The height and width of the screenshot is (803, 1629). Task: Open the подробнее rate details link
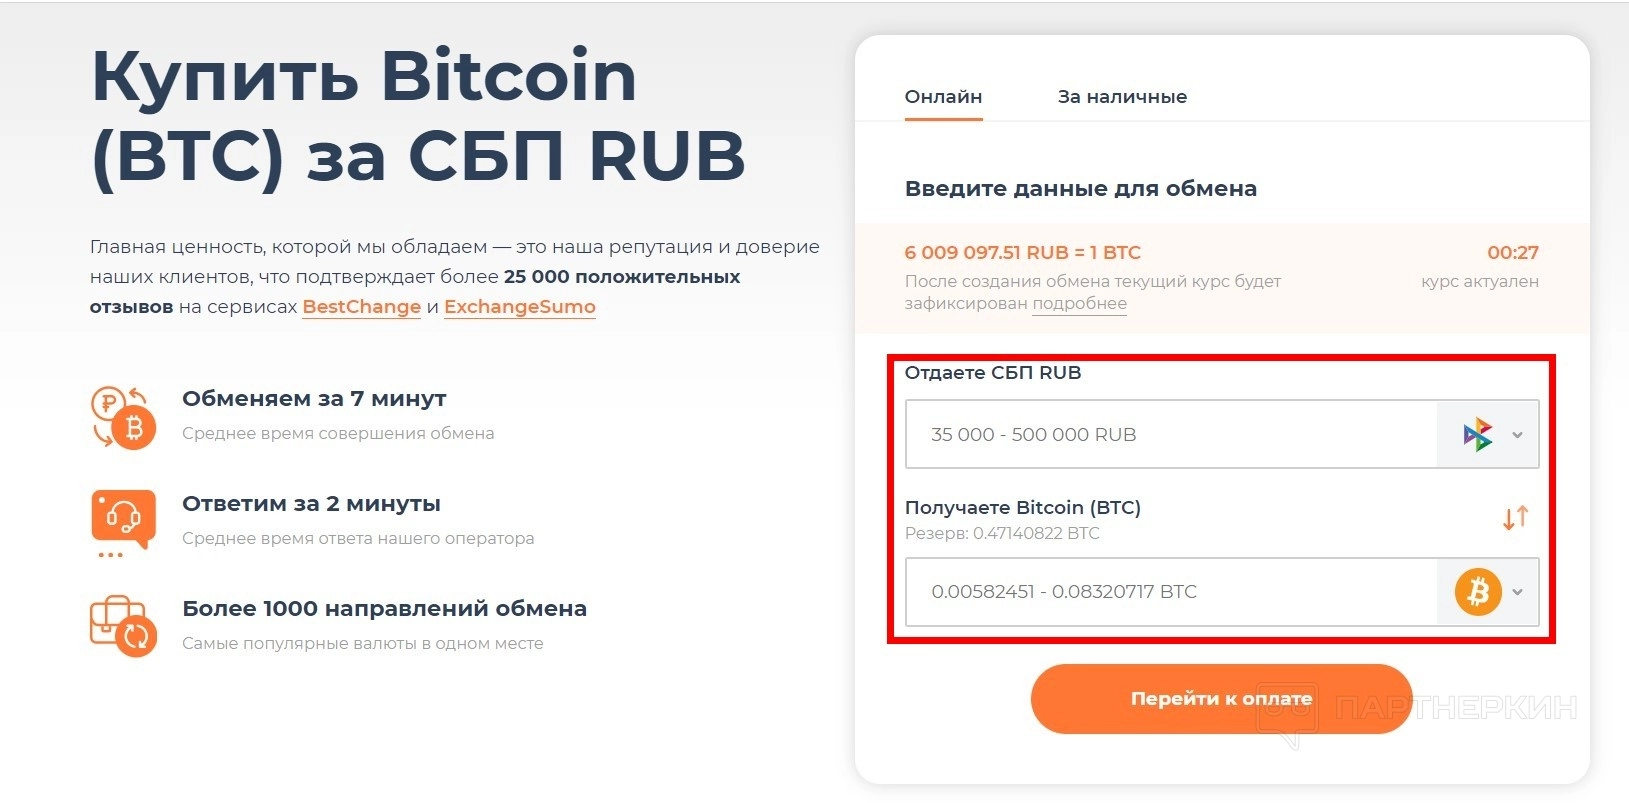pyautogui.click(x=1079, y=304)
